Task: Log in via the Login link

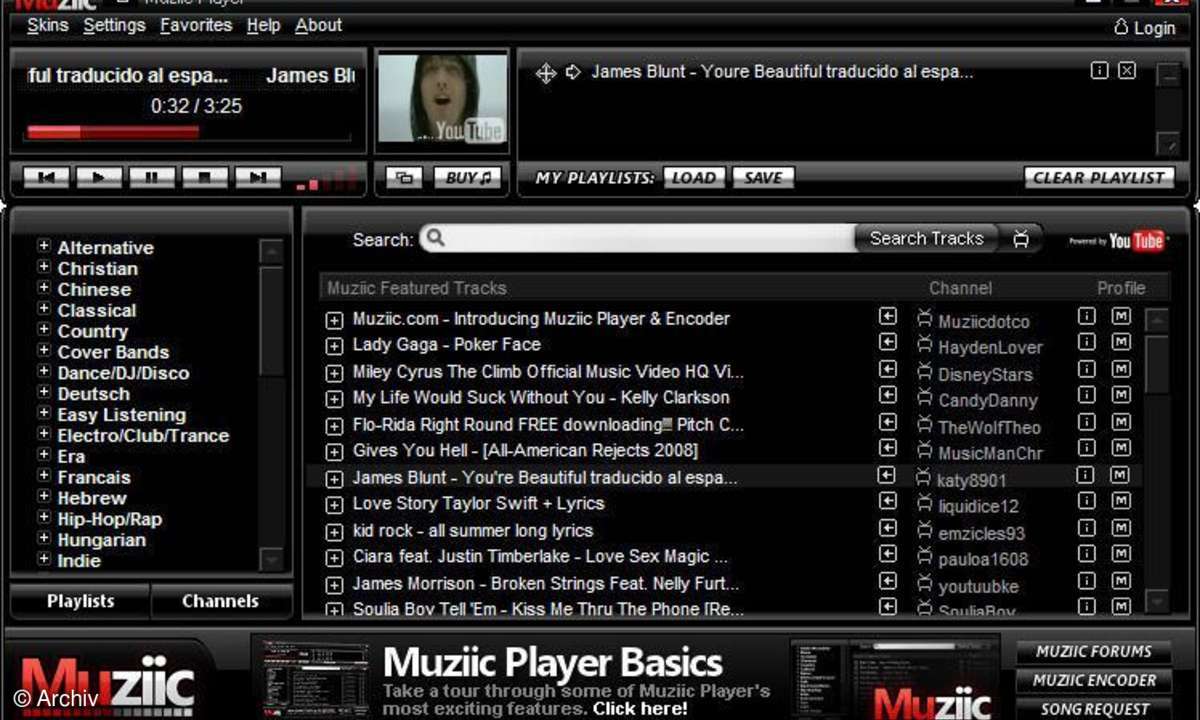Action: 1145,28
